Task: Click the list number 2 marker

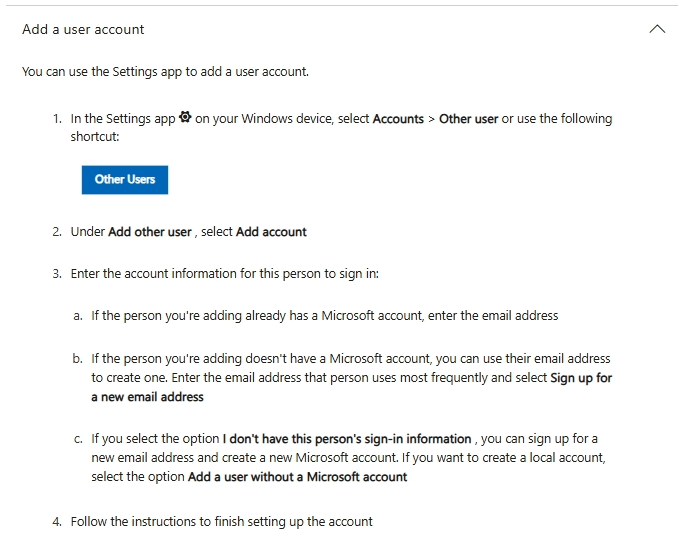Action: click(57, 232)
